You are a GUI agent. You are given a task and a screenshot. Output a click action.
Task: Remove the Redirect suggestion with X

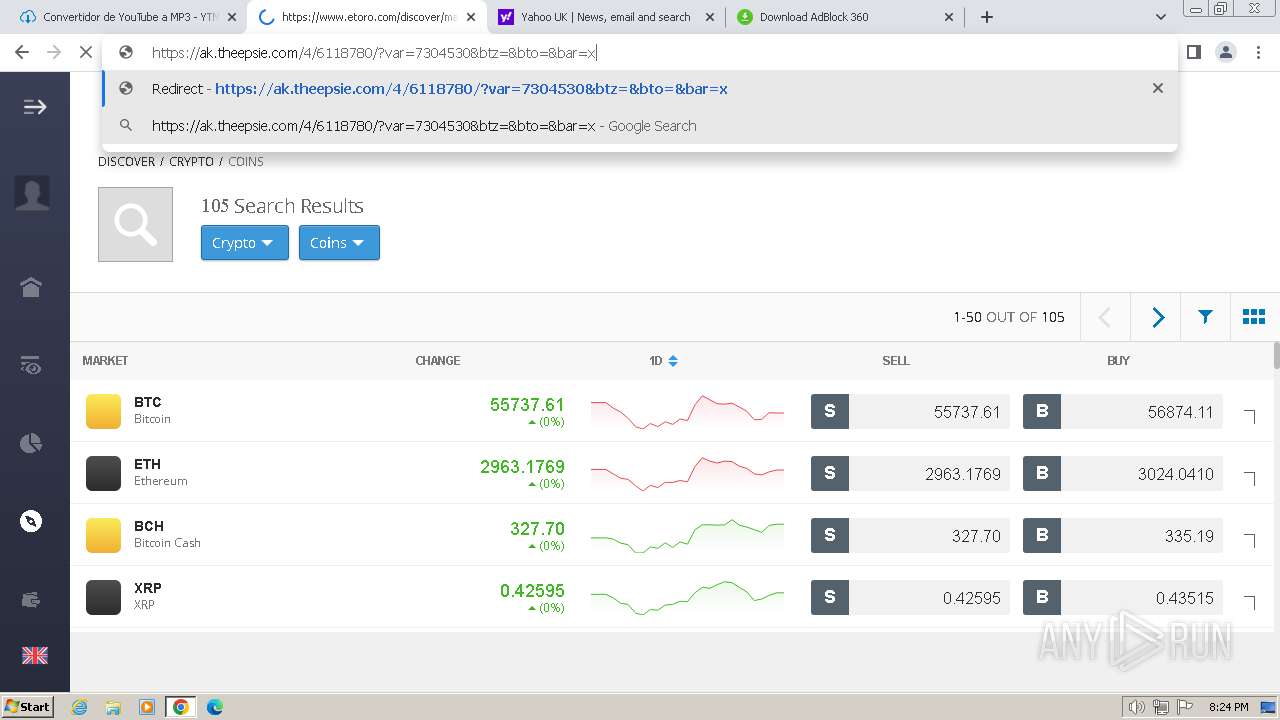tap(1158, 88)
